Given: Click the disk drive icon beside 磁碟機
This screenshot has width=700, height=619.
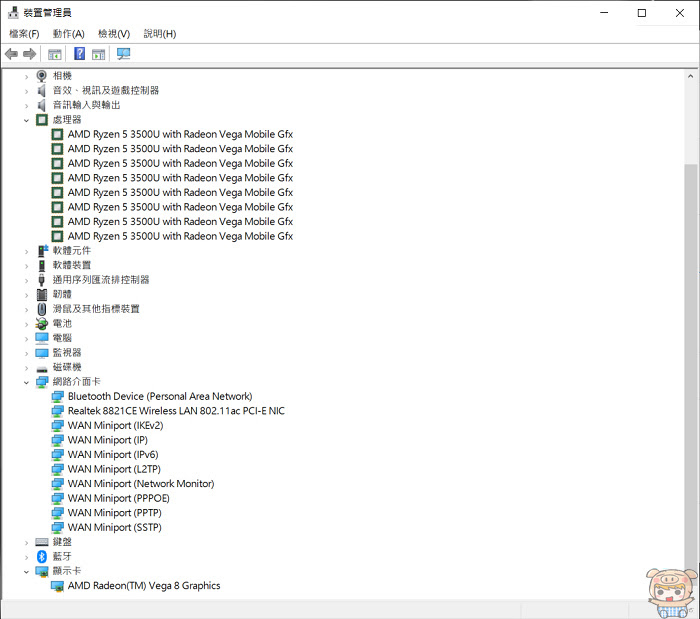Looking at the screenshot, I should 42,369.
